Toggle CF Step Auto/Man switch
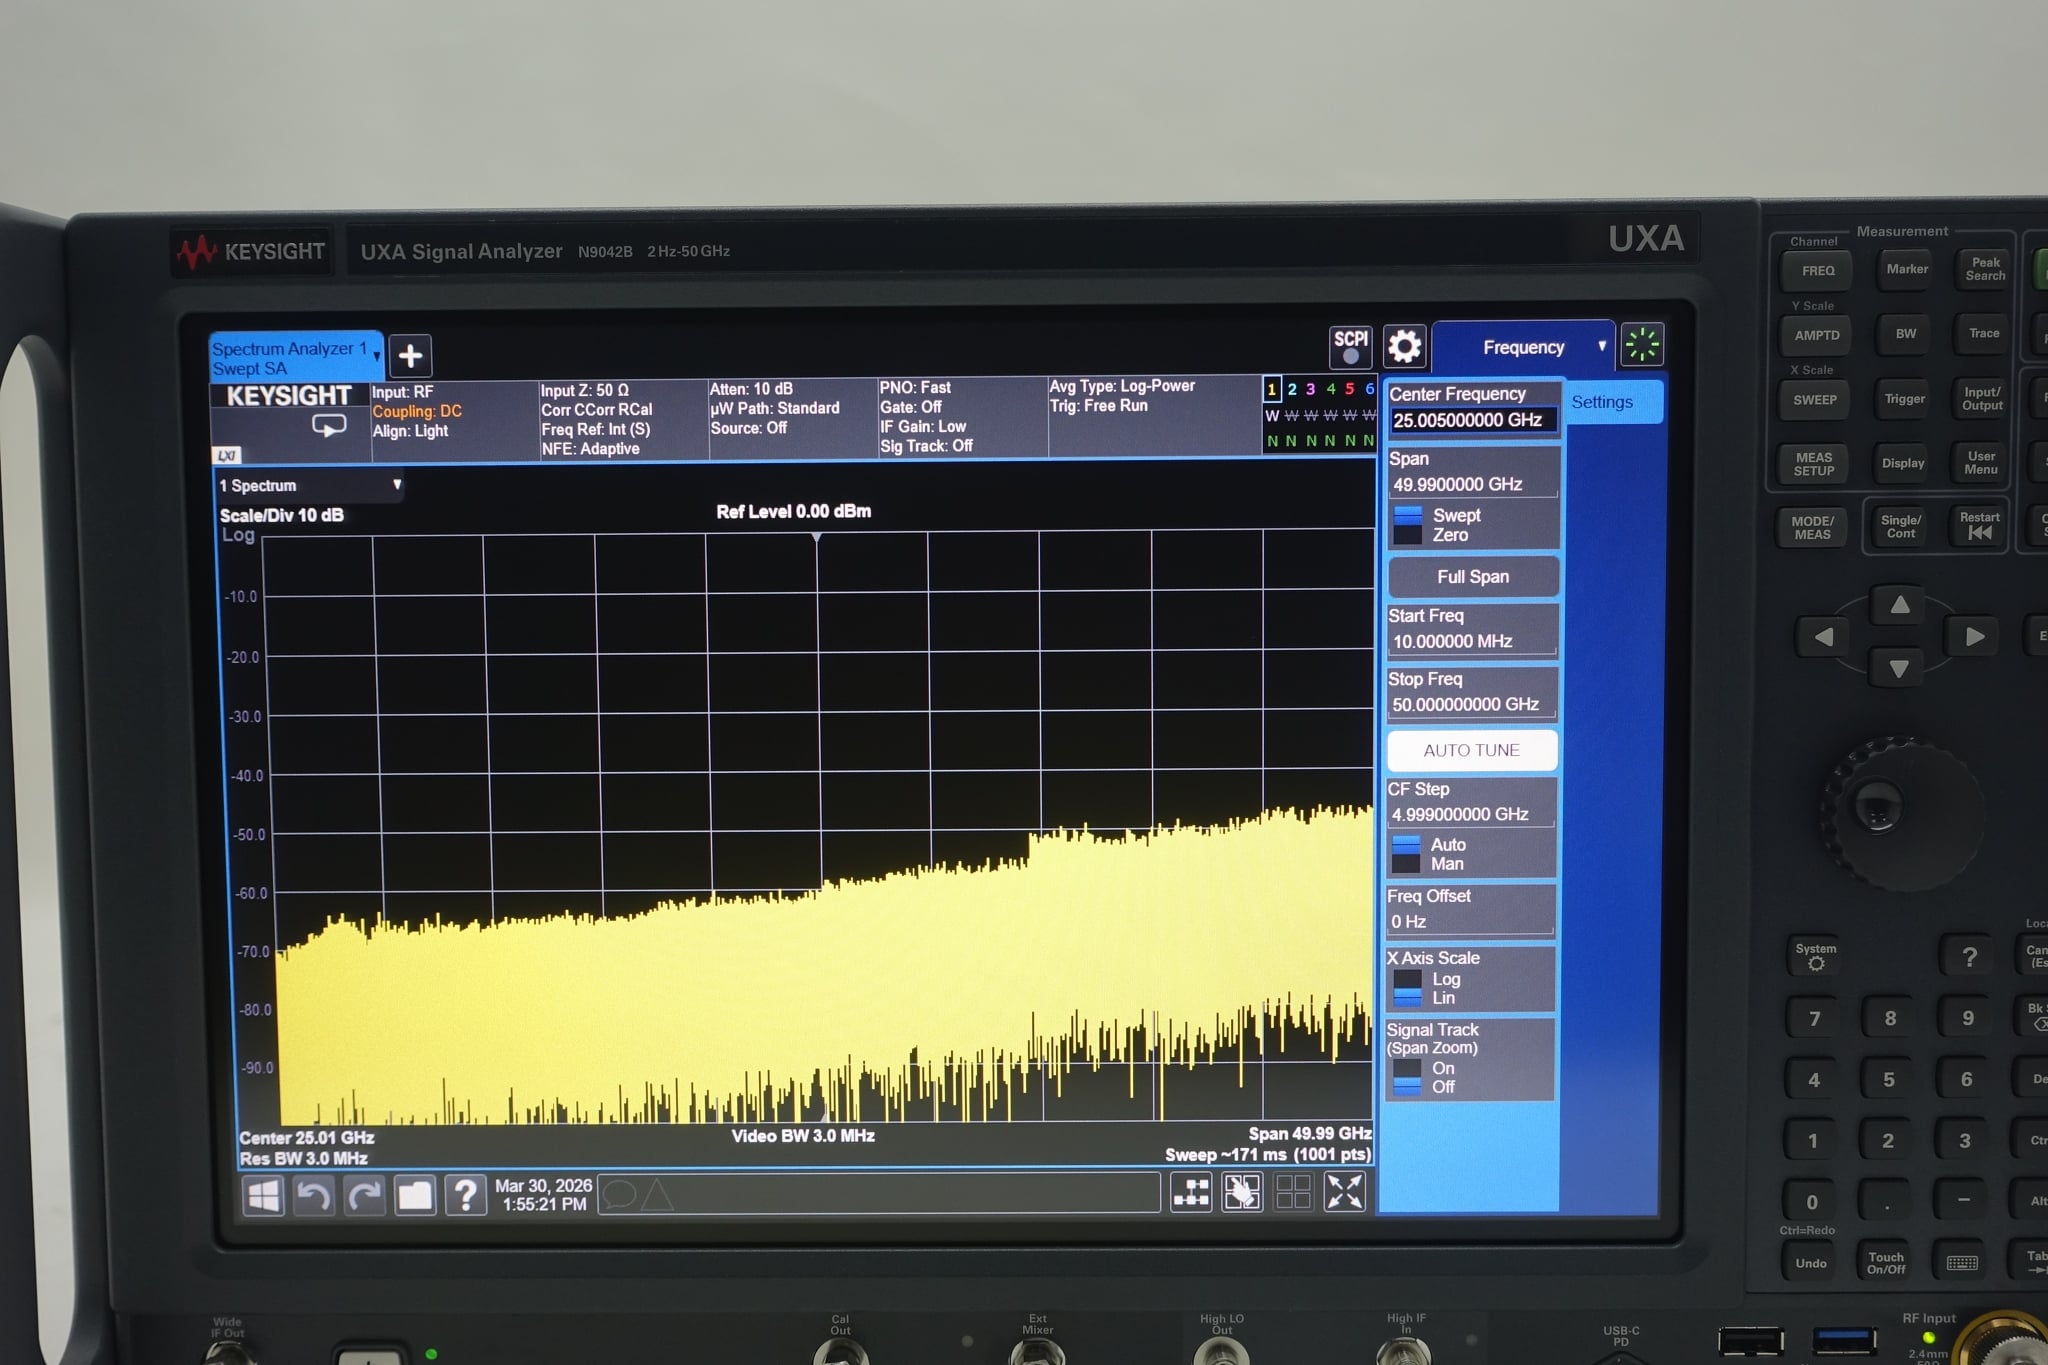Screen dimensions: 2048x1365 click(1406, 854)
